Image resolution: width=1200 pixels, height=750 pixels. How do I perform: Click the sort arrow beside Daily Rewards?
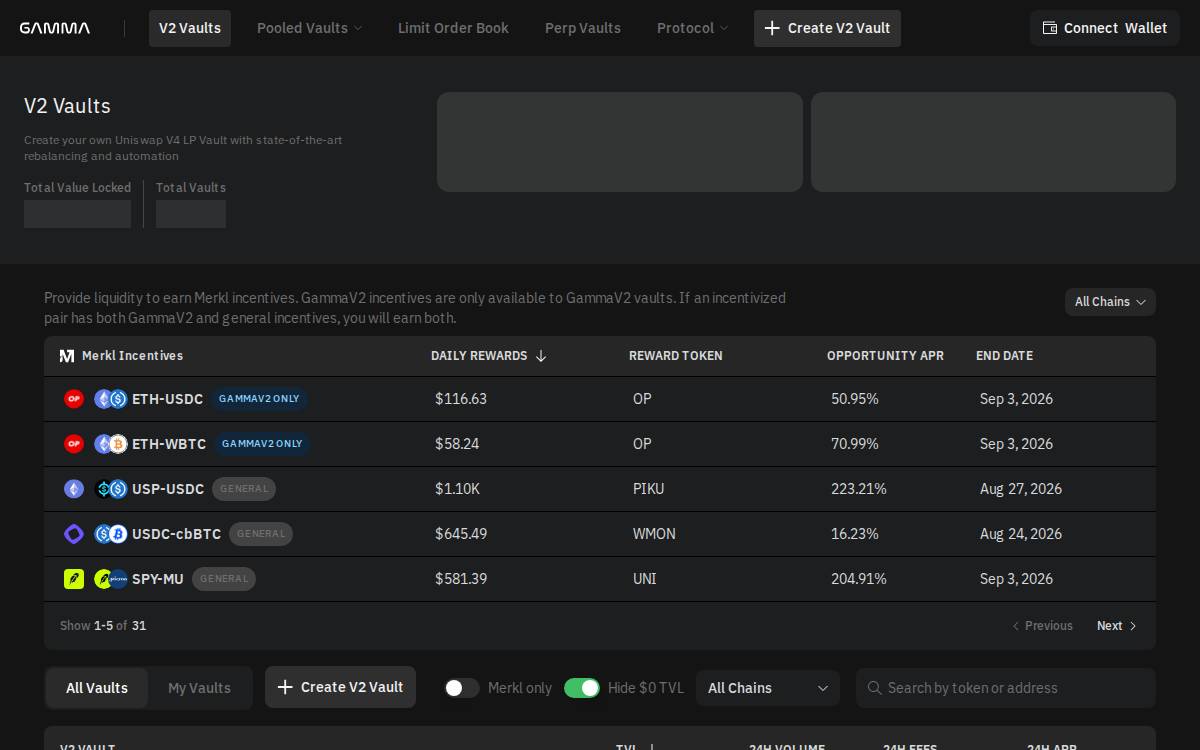tap(541, 356)
